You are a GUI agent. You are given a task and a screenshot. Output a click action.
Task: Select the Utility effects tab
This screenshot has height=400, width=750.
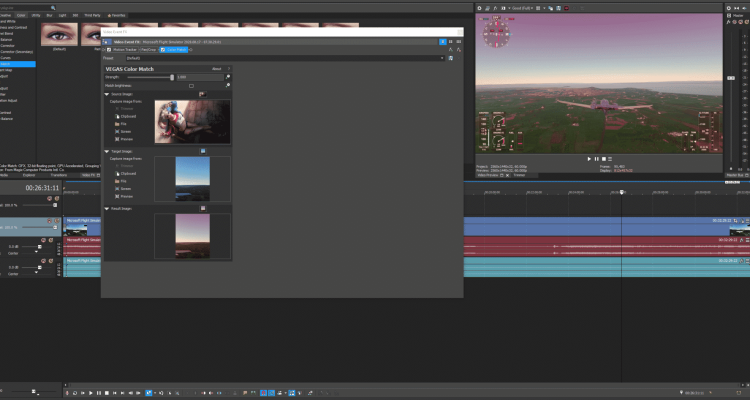coord(36,15)
